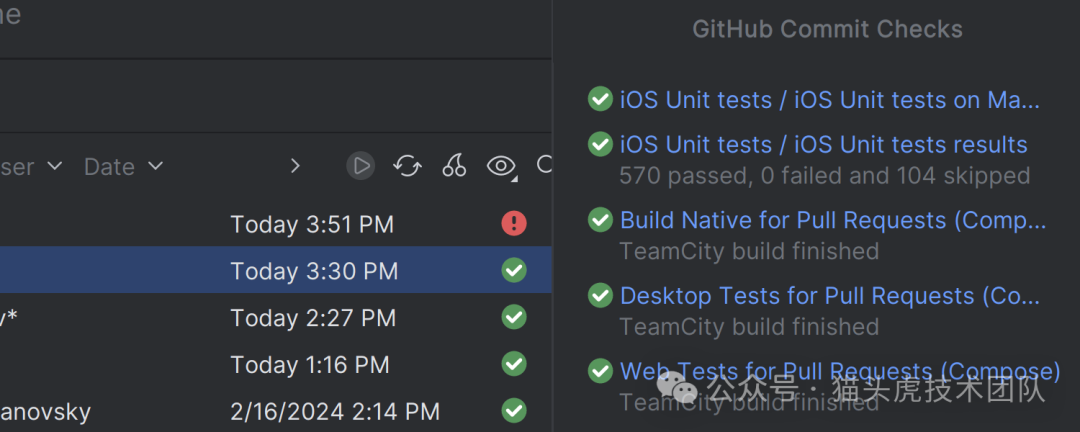The image size is (1080, 432).
Task: Expand the toolbar's right chevron arrow
Action: 295,166
